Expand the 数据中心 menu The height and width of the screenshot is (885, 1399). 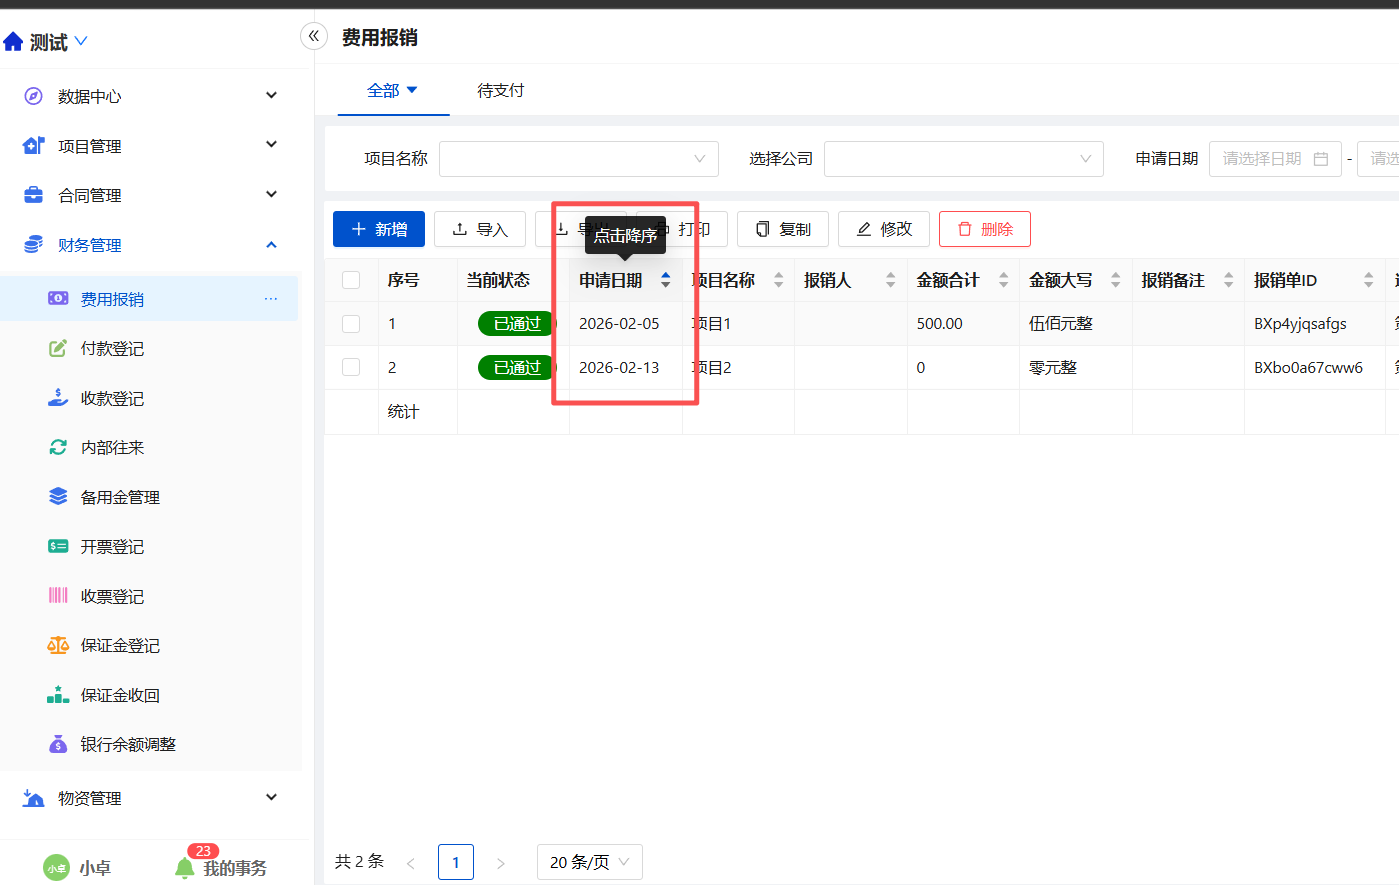(x=150, y=96)
